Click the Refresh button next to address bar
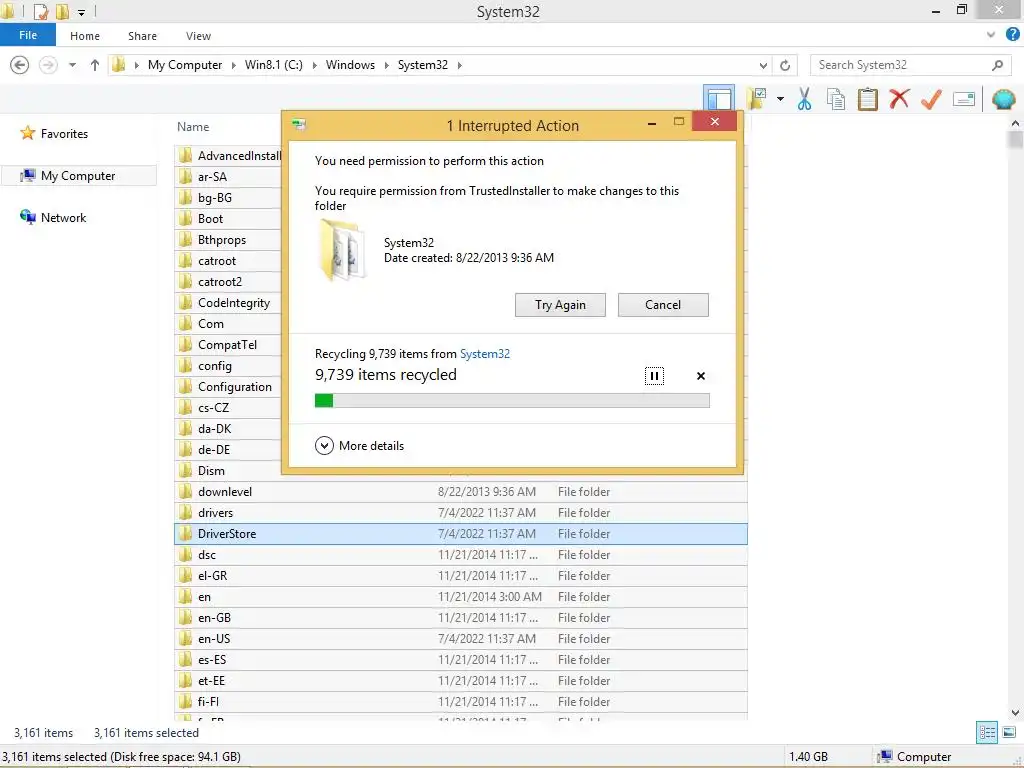 click(785, 65)
